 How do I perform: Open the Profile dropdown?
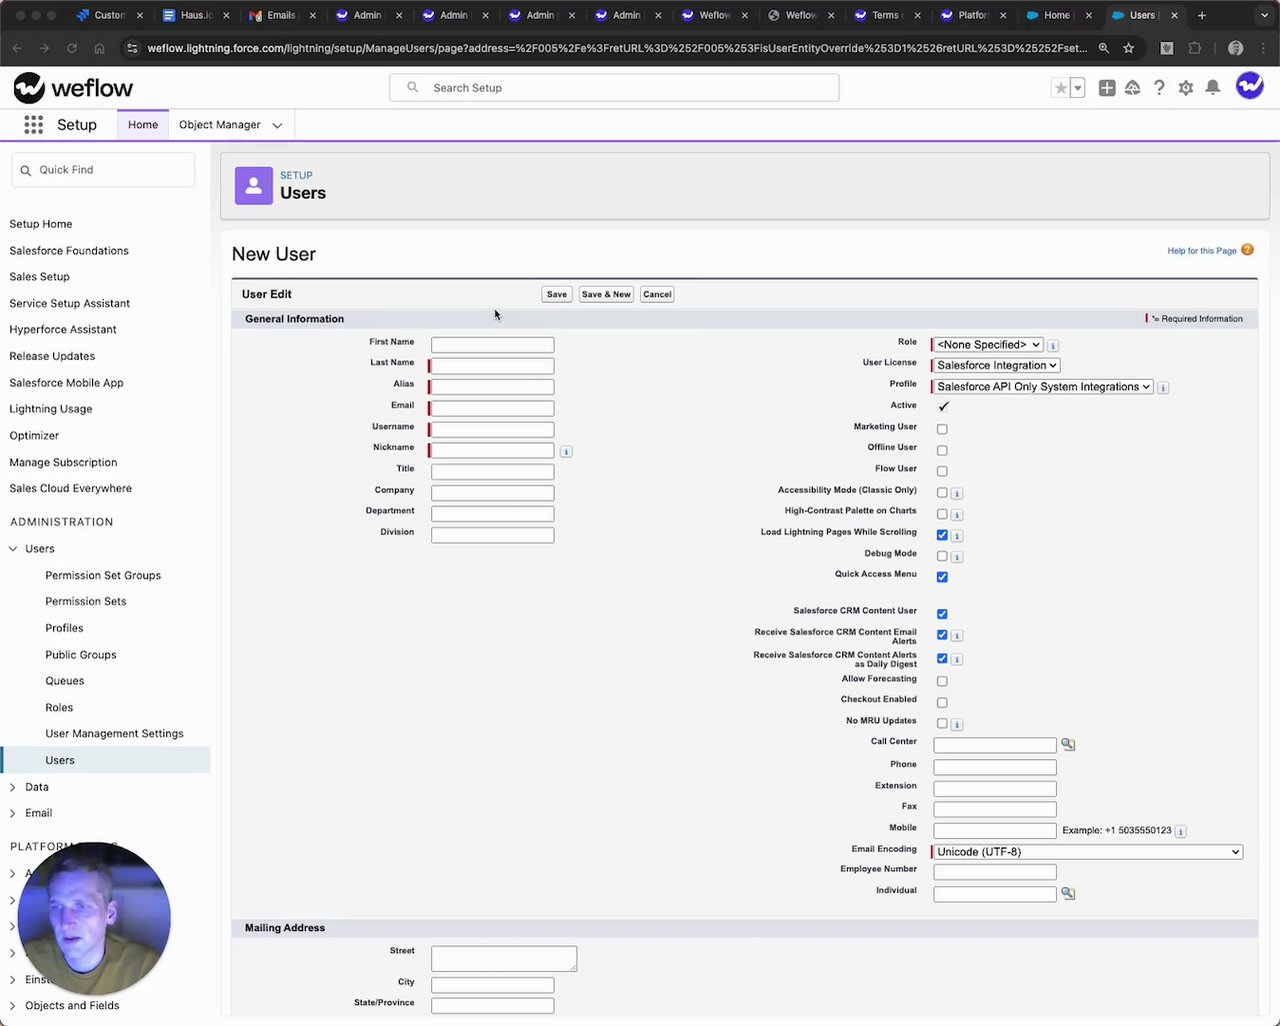click(x=1043, y=386)
